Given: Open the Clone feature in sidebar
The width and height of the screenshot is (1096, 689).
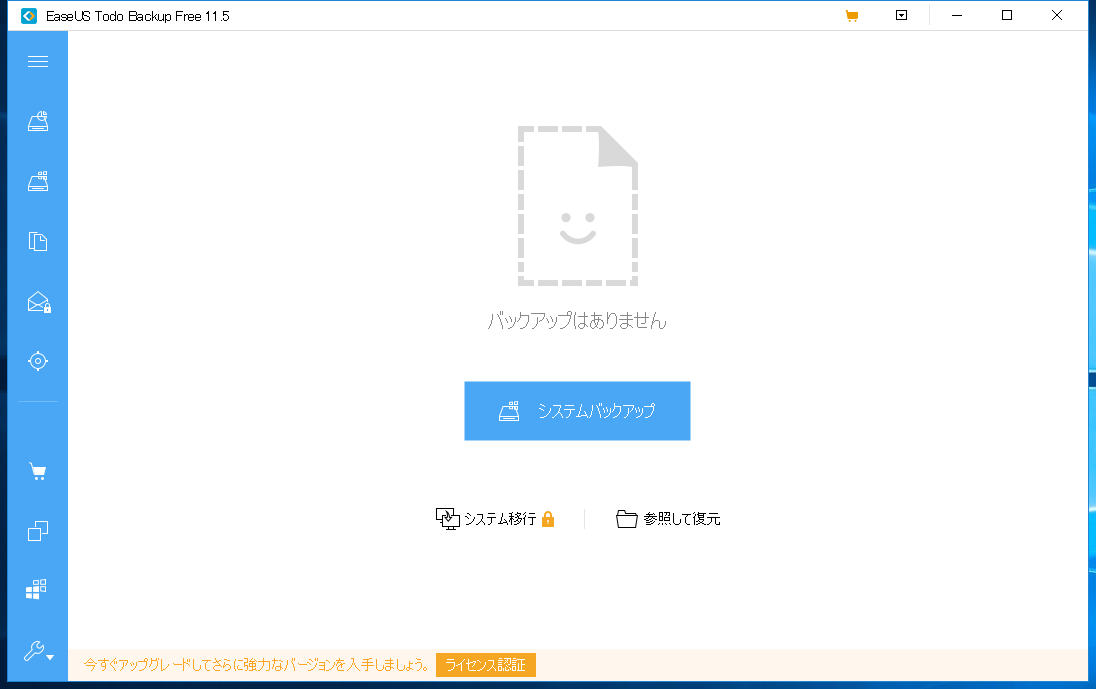Looking at the screenshot, I should 38,530.
